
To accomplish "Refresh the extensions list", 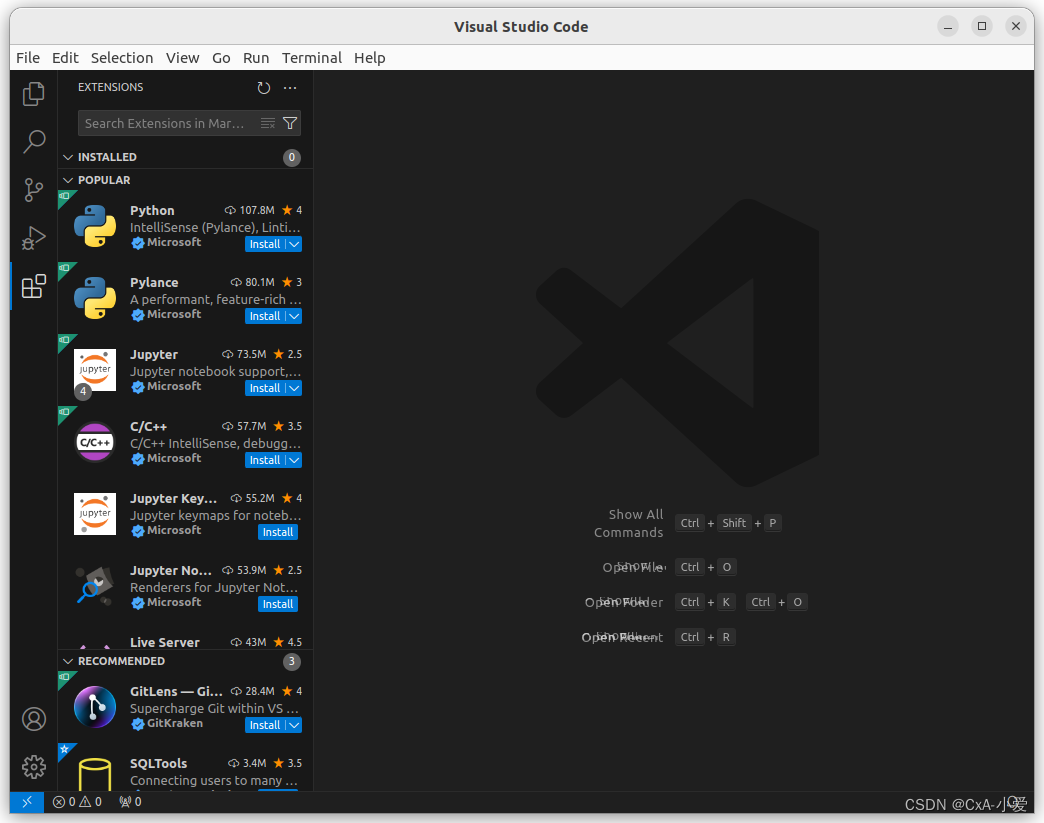I will pyautogui.click(x=264, y=88).
